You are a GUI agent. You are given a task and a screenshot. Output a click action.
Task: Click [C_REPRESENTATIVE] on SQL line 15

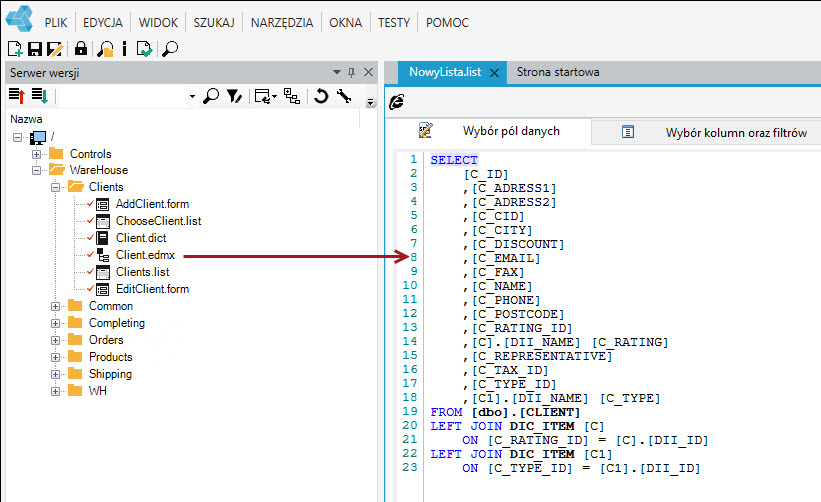542,356
